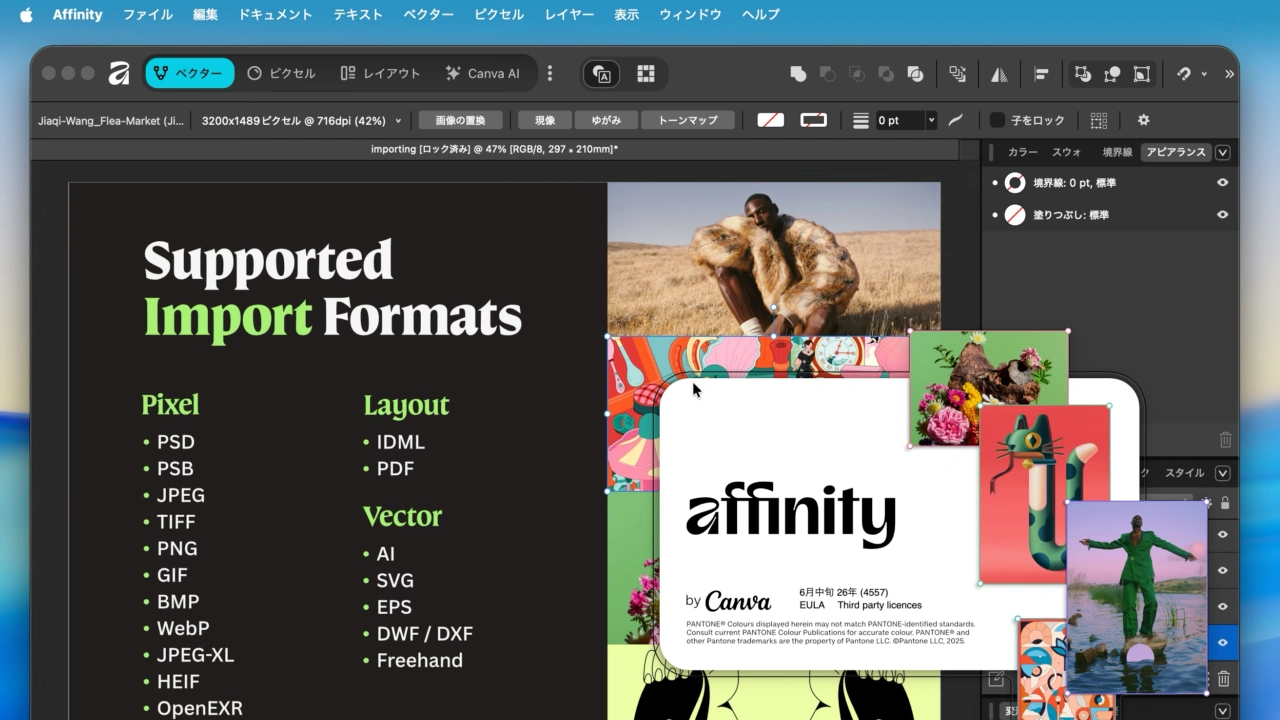Open the Appearance panel options menu

click(1222, 152)
